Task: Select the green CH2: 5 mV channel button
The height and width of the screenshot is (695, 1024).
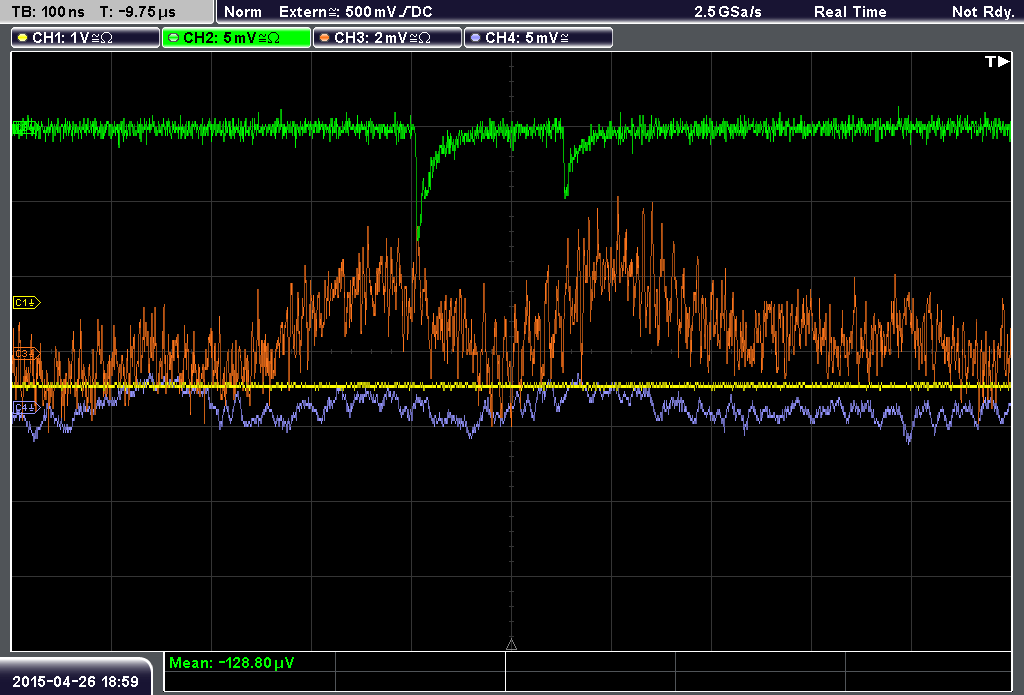Action: (236, 38)
